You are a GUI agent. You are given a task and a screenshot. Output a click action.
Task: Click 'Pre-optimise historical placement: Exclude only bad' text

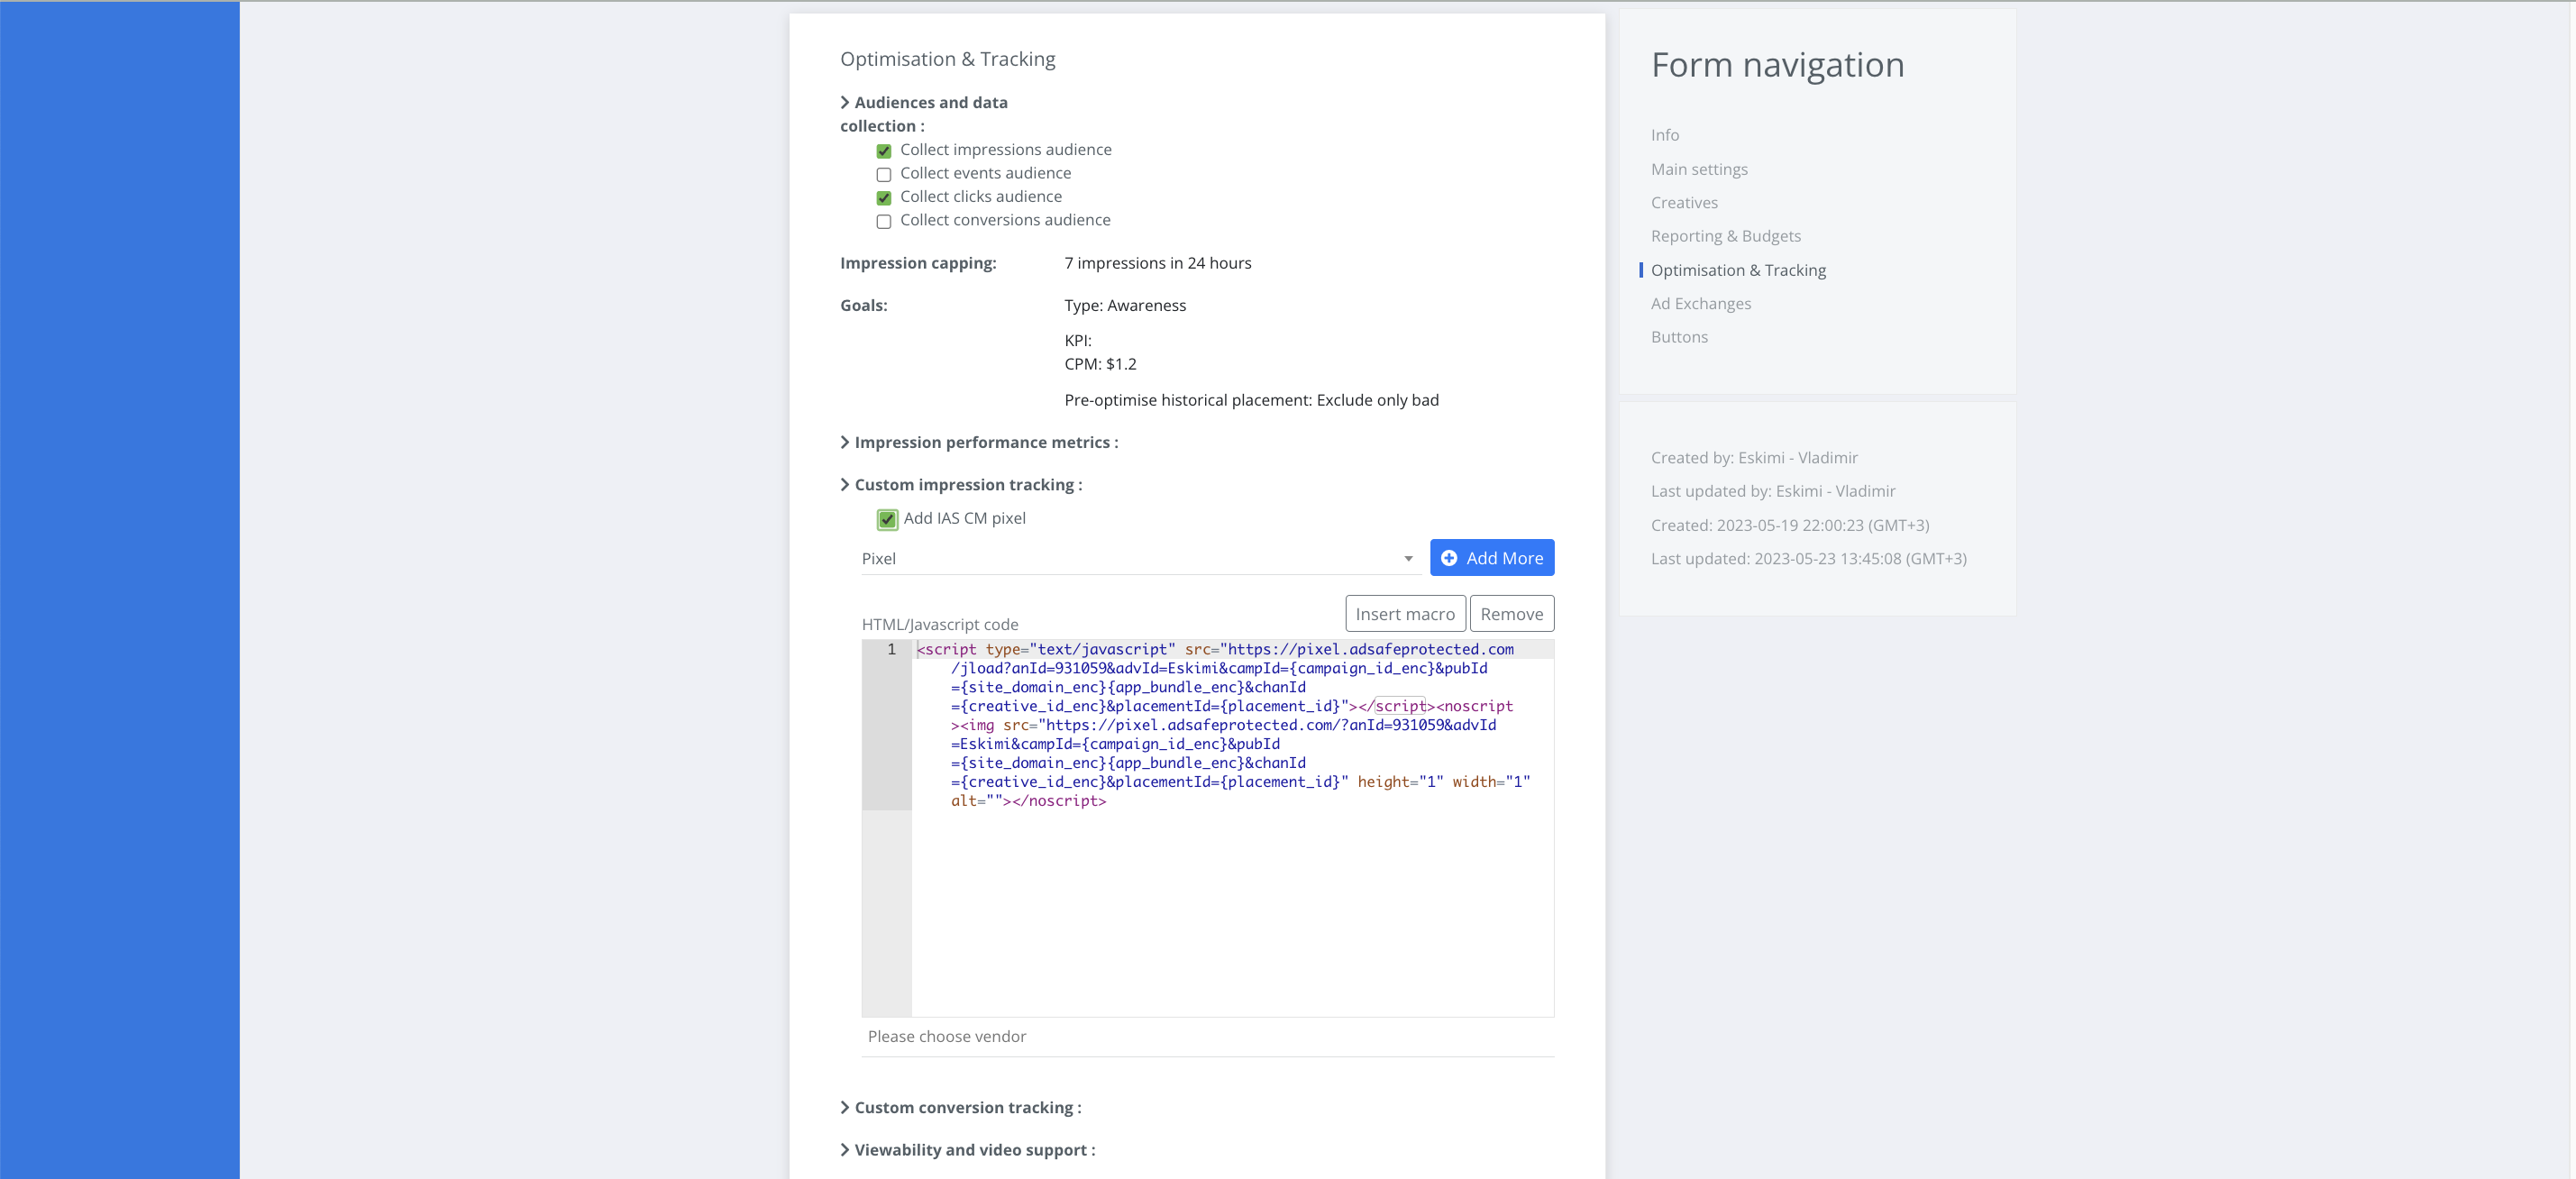pyautogui.click(x=1251, y=400)
